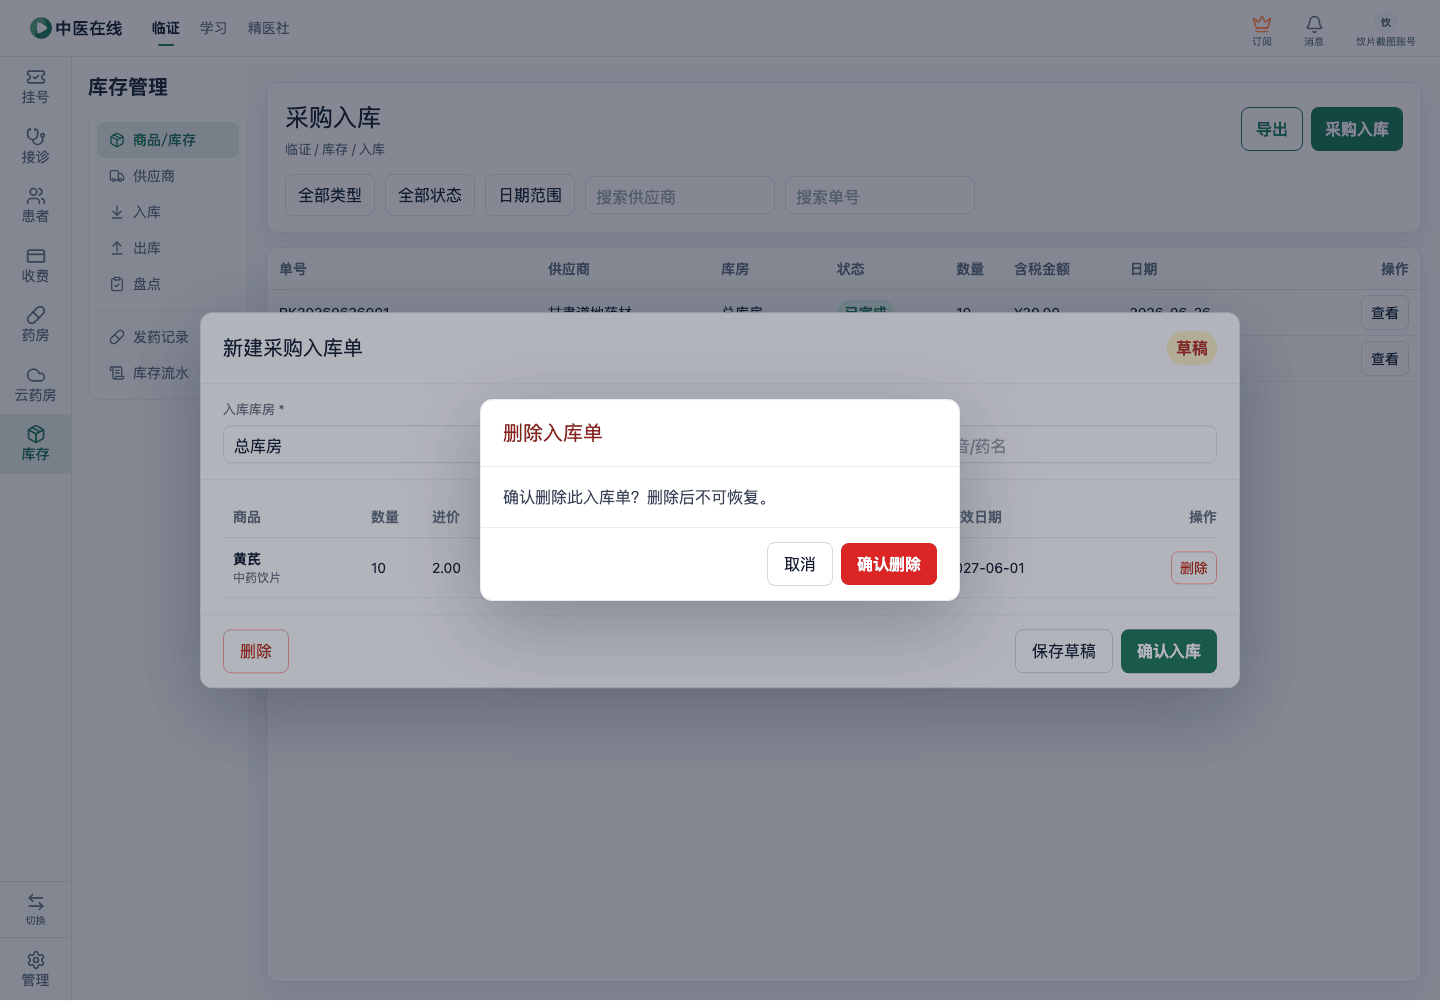This screenshot has width=1440, height=1001.
Task: Cancel deletion with 取消 button
Action: pos(799,564)
